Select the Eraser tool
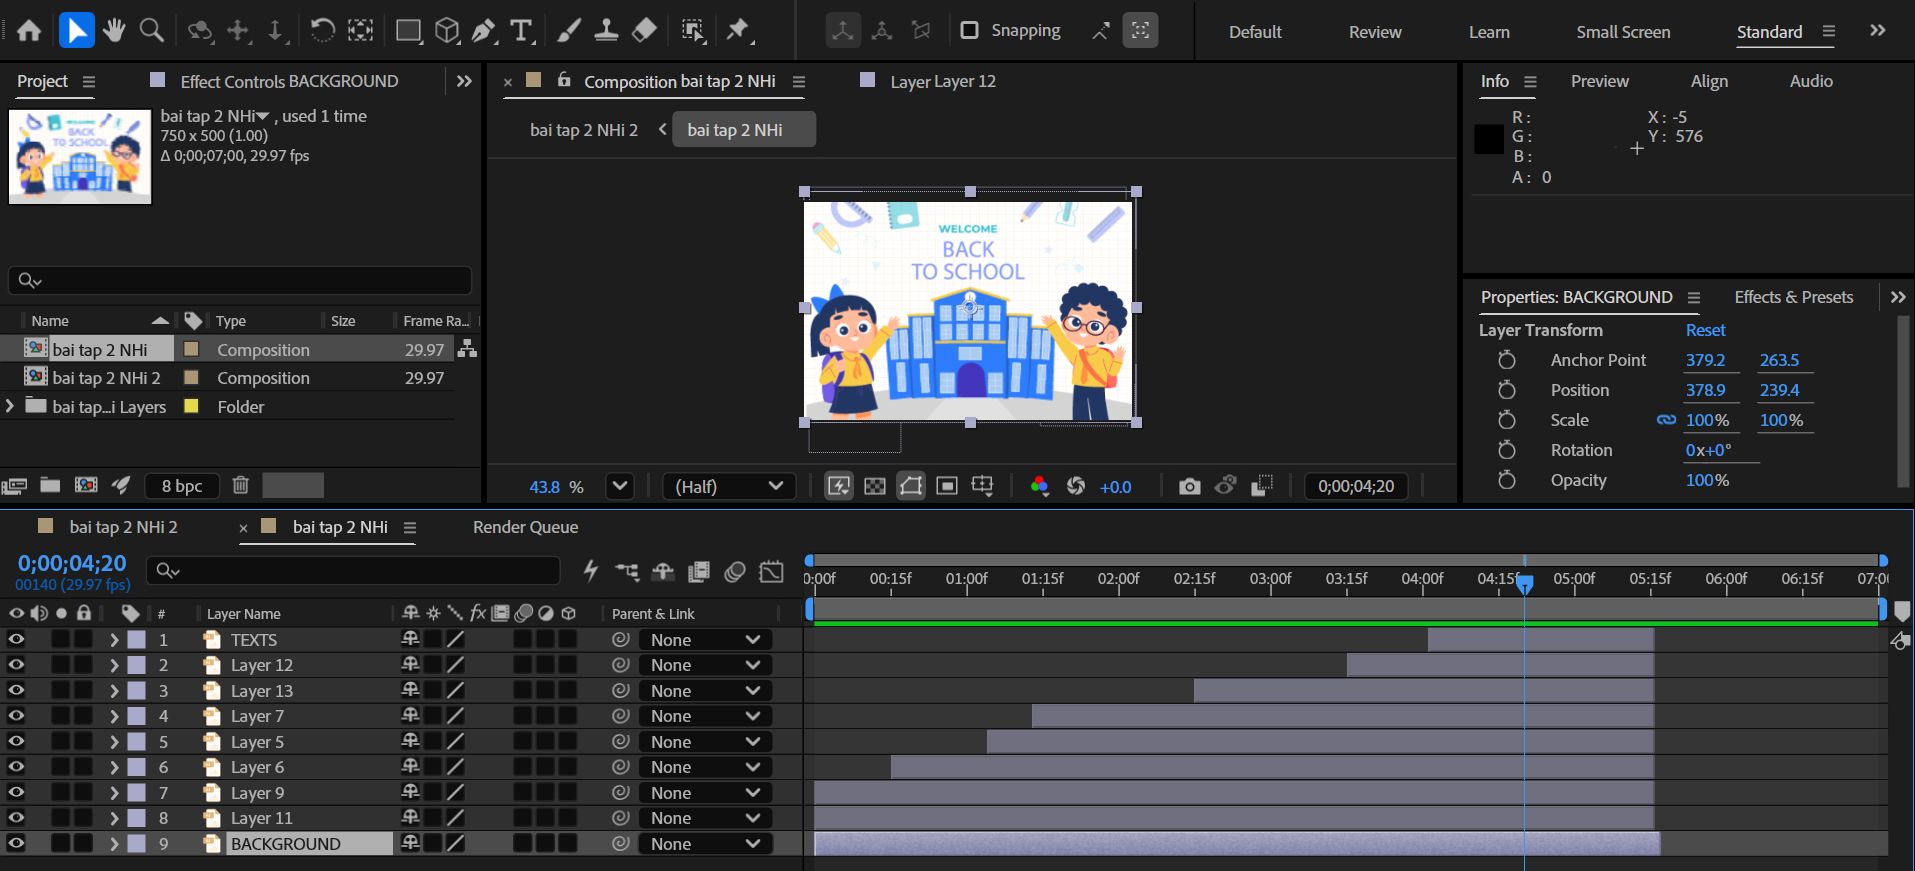 click(645, 31)
